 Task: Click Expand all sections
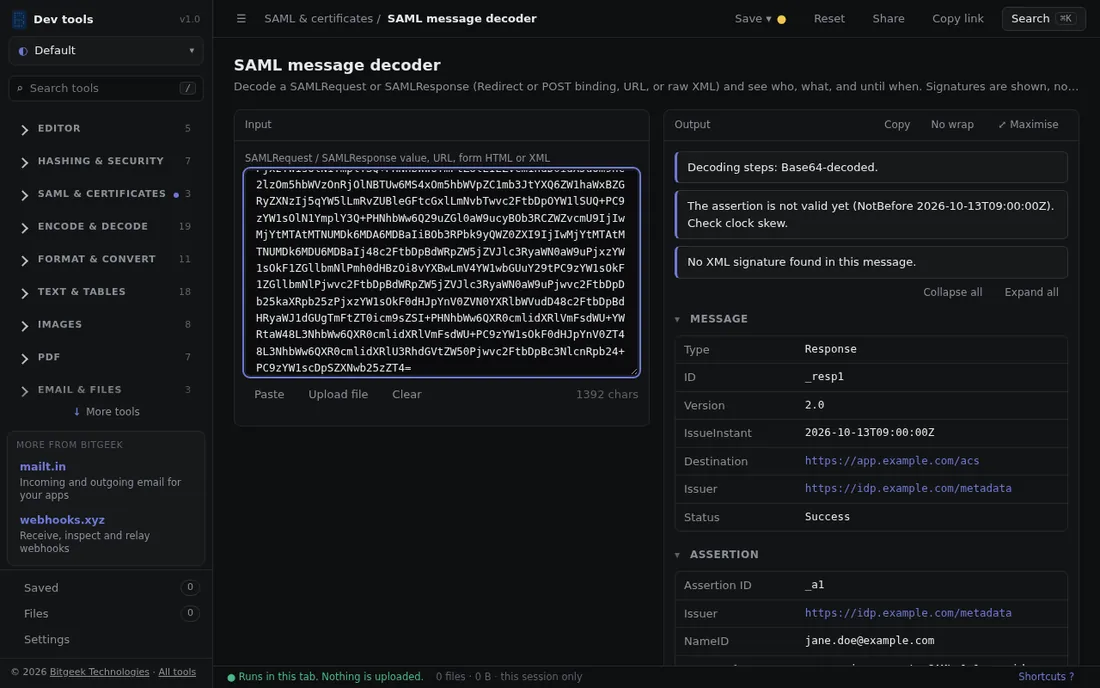(x=1031, y=292)
